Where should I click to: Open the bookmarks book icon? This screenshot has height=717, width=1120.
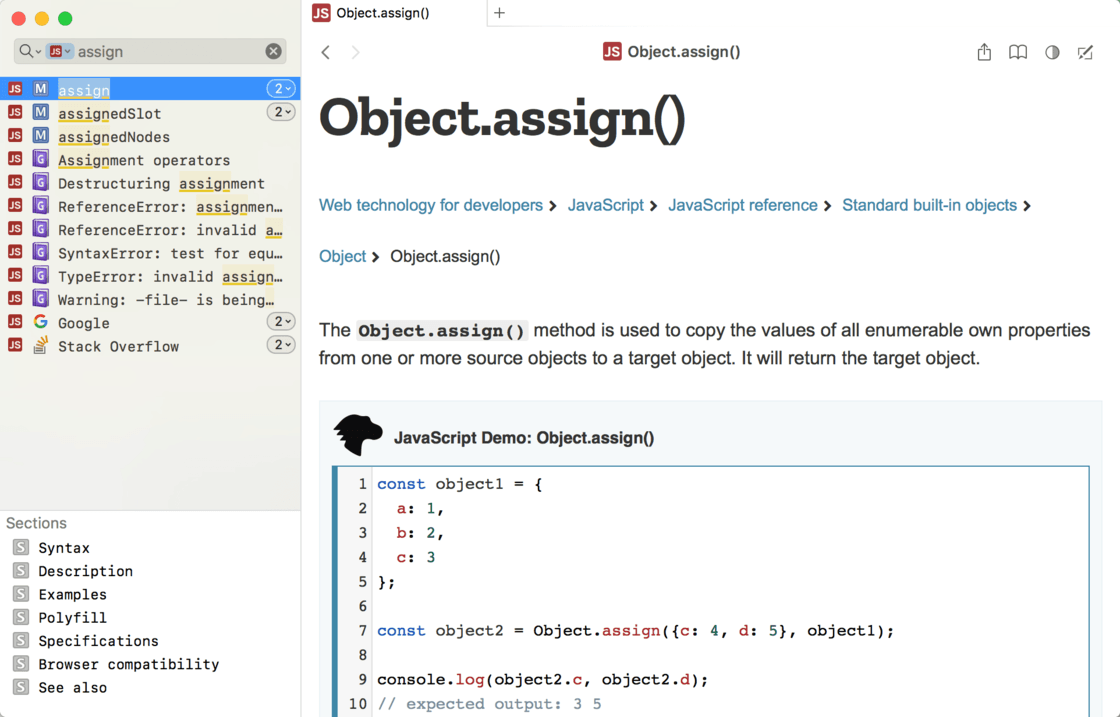1017,52
